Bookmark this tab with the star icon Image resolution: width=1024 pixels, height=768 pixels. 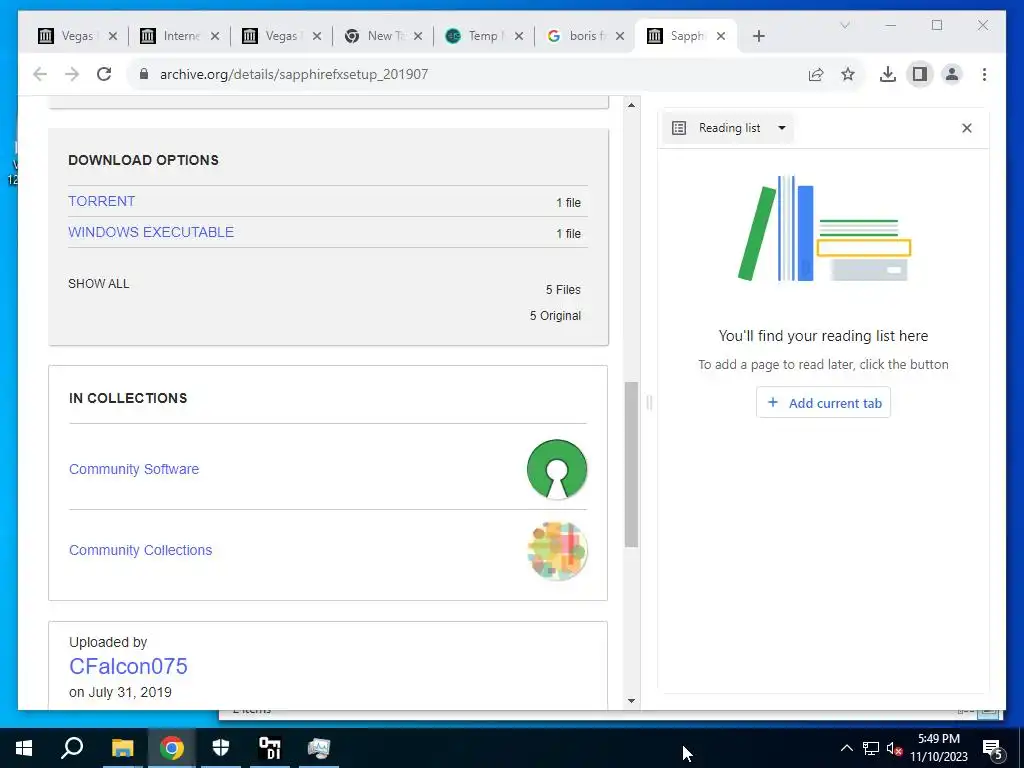(848, 74)
